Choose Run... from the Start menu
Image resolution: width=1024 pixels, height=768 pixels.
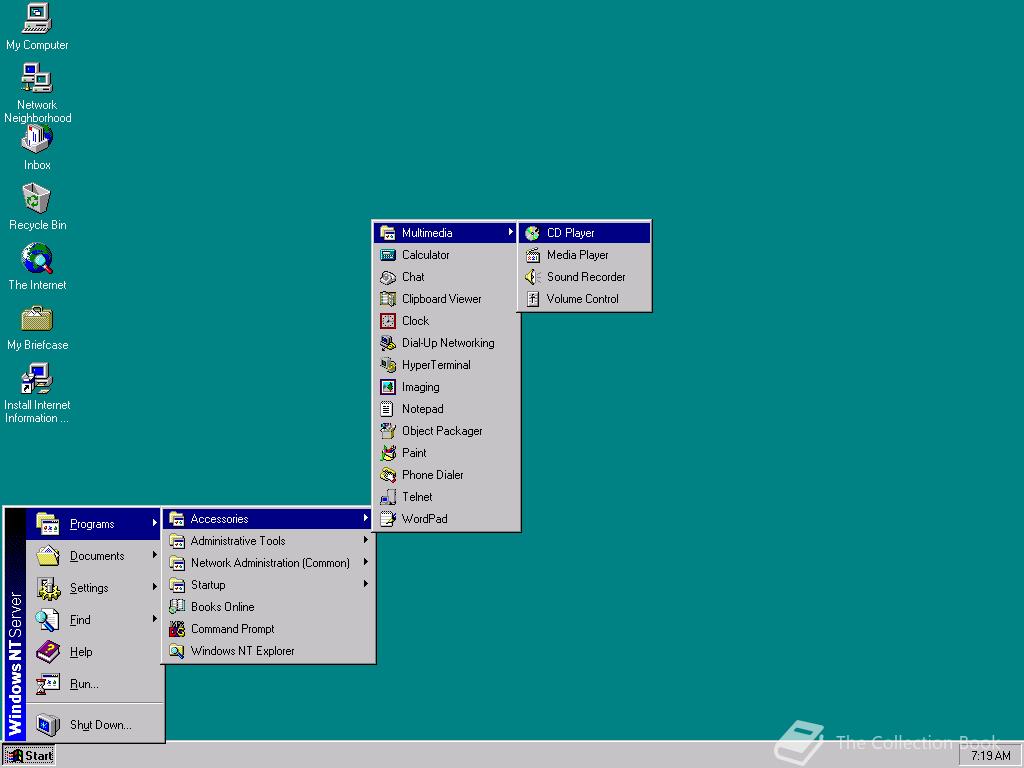[x=94, y=684]
